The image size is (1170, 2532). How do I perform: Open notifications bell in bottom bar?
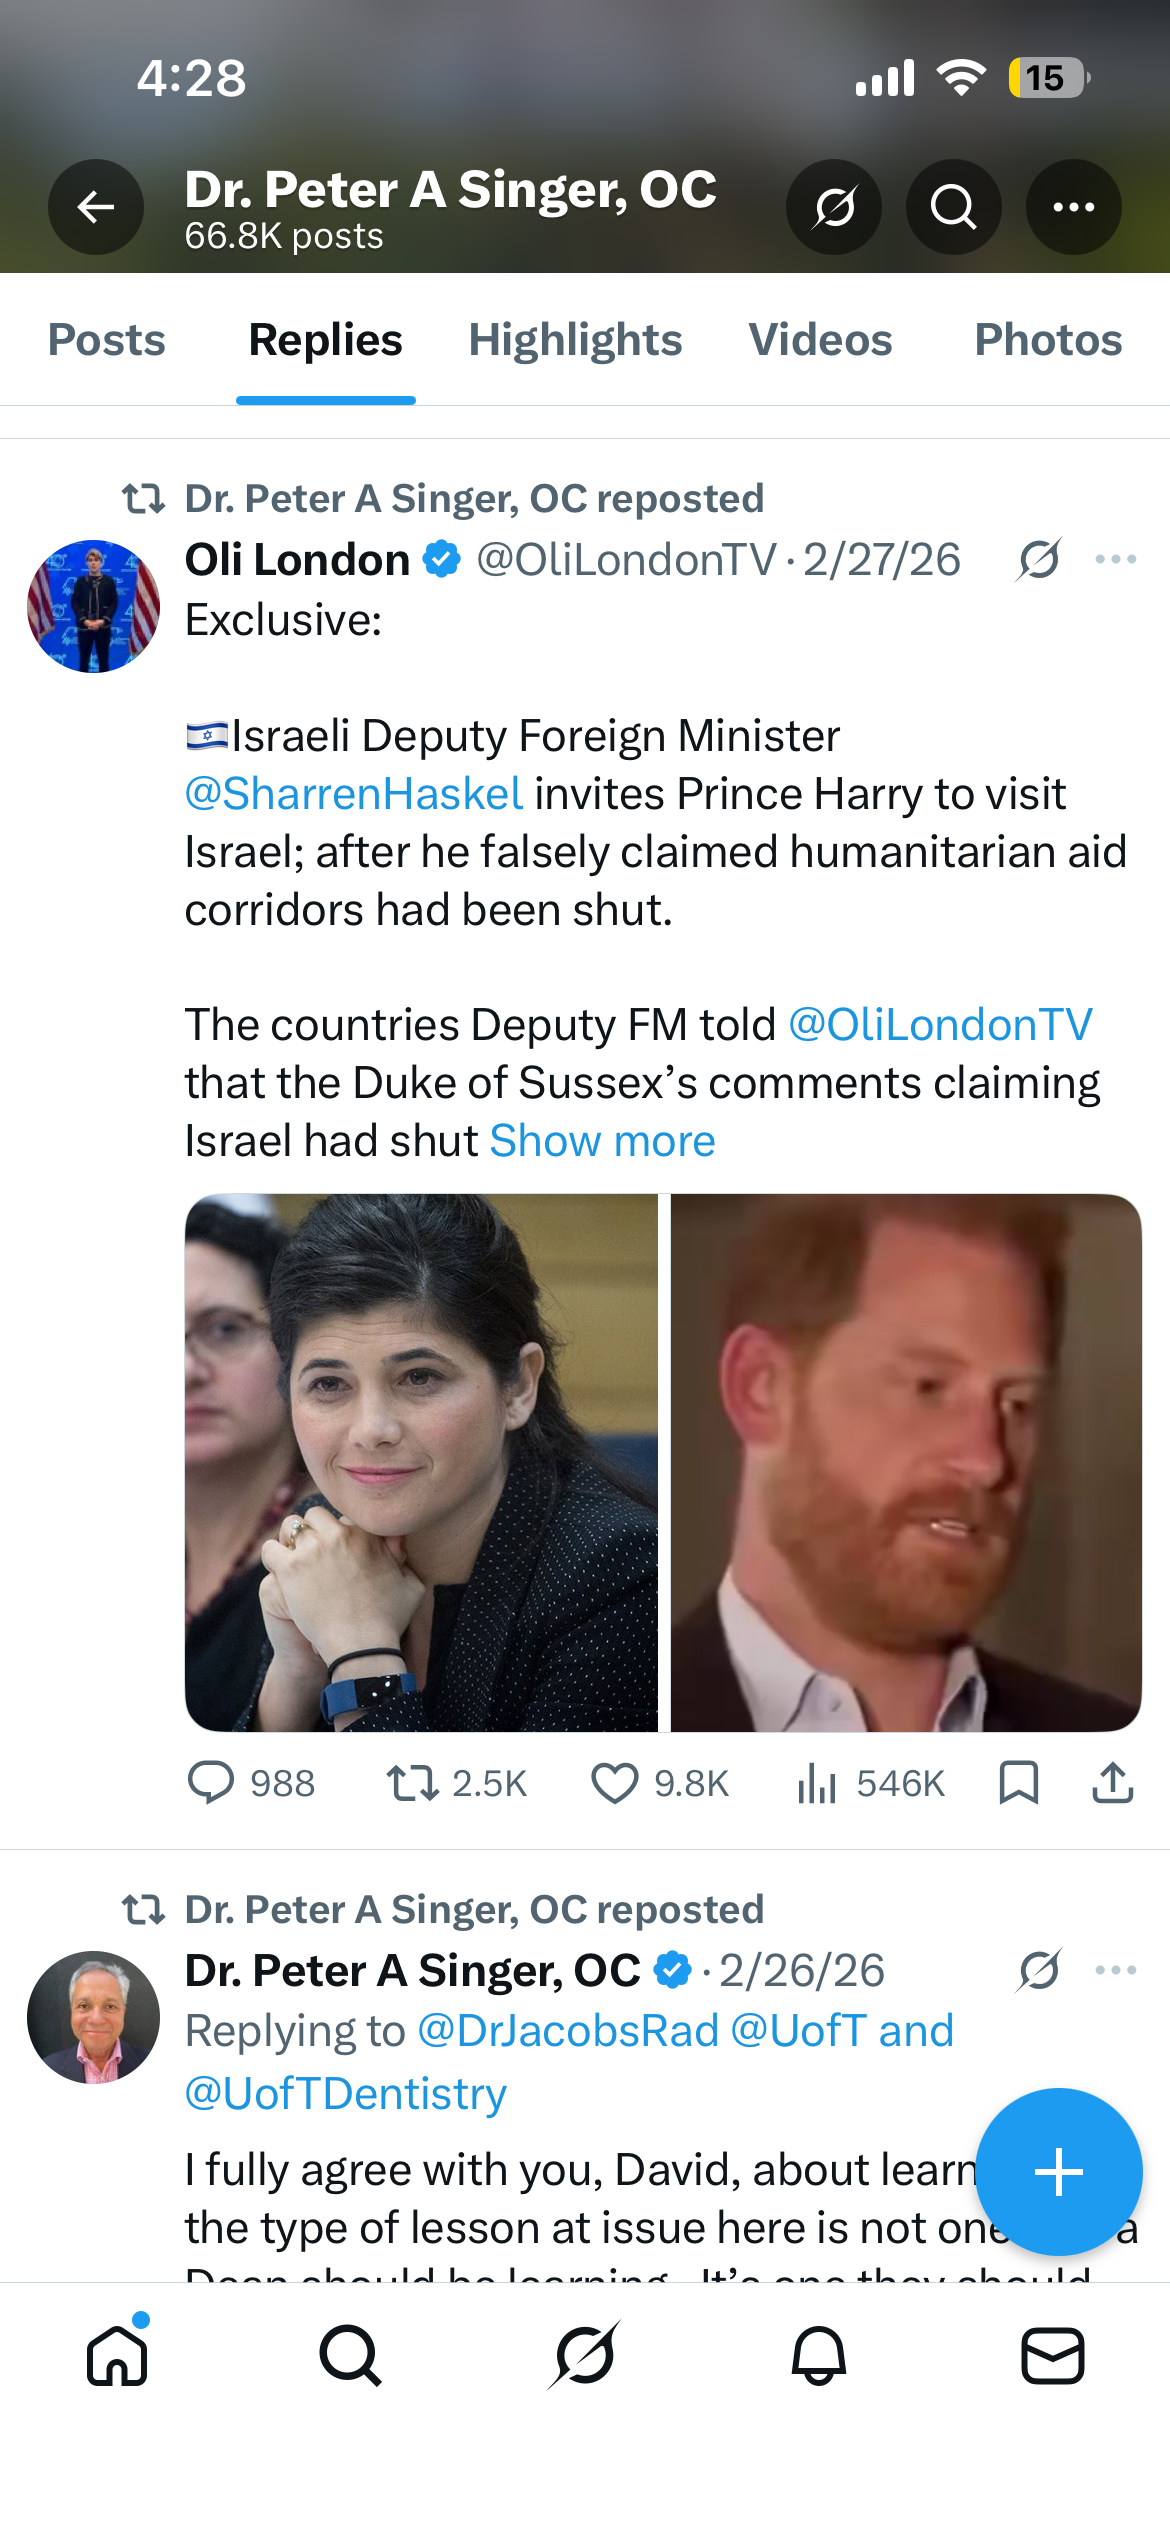(819, 2356)
